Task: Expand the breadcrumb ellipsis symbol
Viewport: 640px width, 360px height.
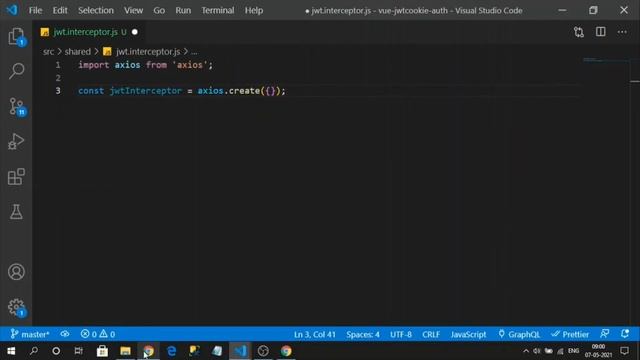Action: [194, 52]
